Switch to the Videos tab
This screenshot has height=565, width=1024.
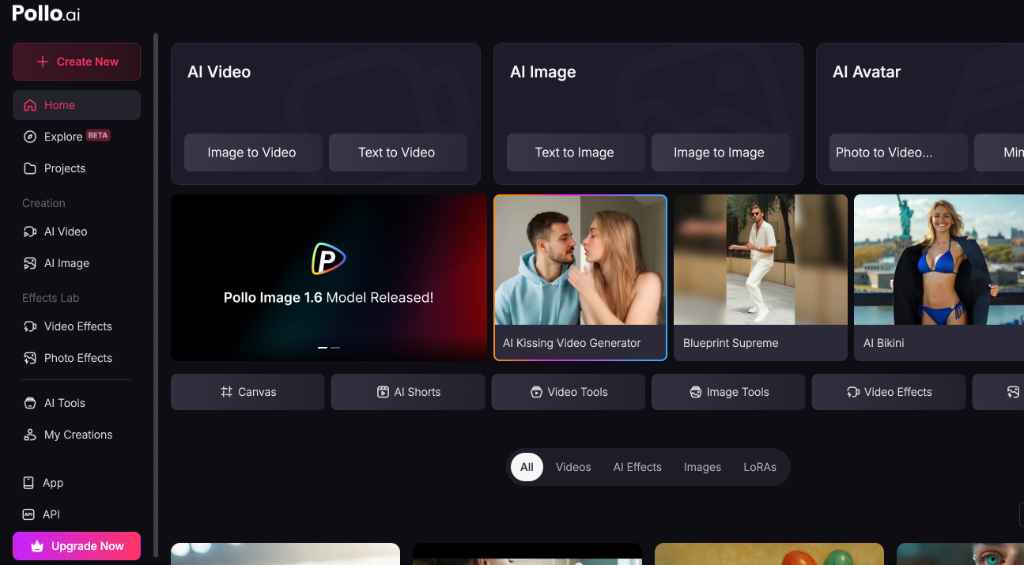(573, 467)
